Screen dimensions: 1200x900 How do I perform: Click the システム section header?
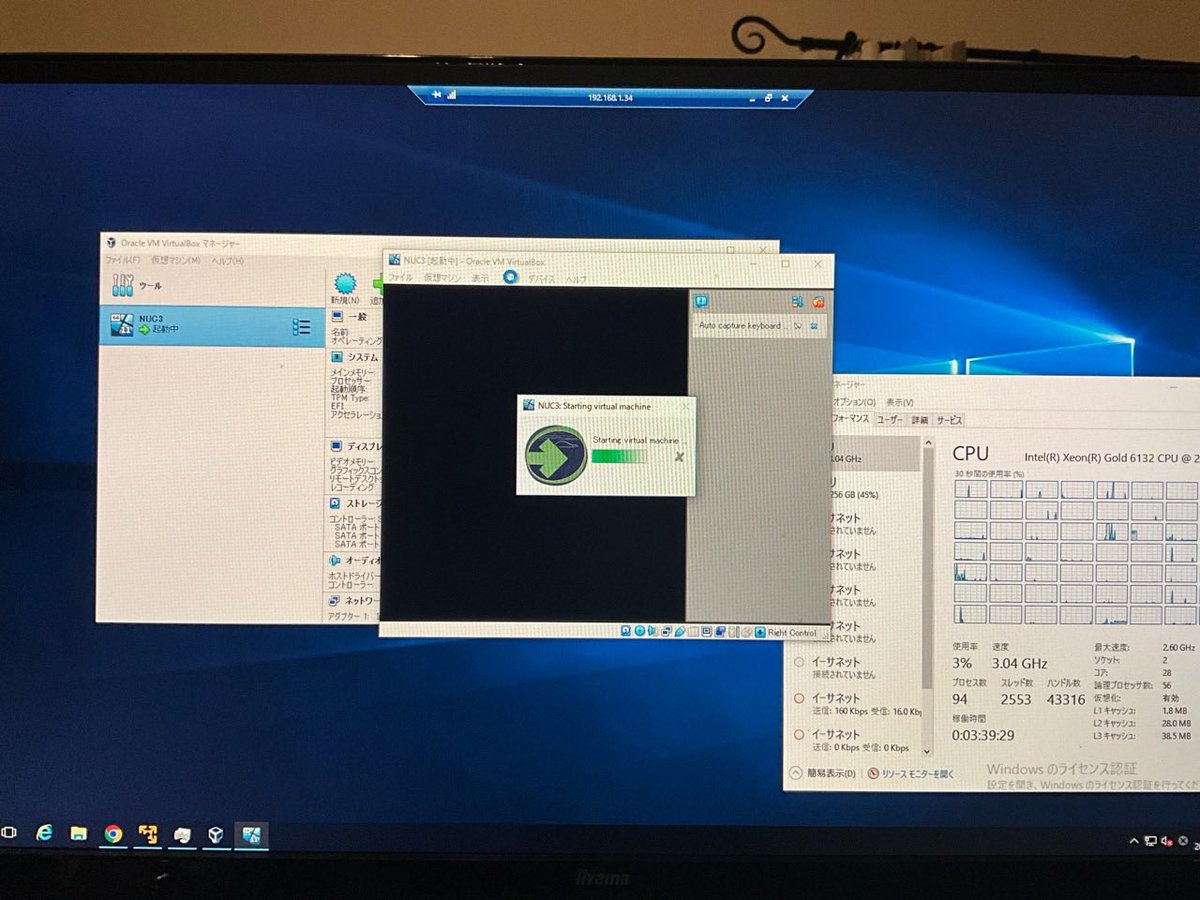(x=355, y=356)
